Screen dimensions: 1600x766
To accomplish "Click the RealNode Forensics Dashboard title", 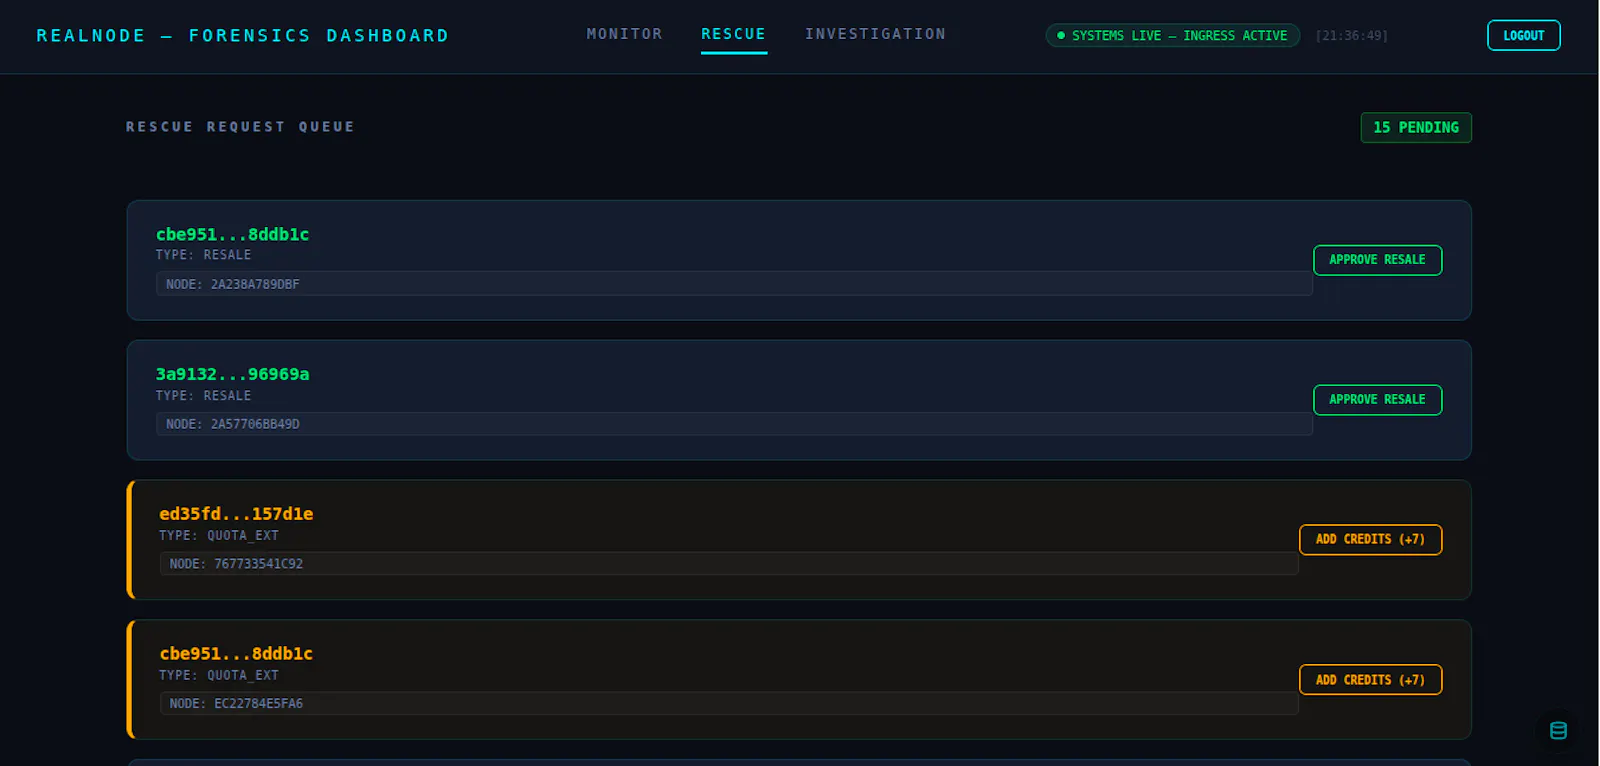I will 243,36.
